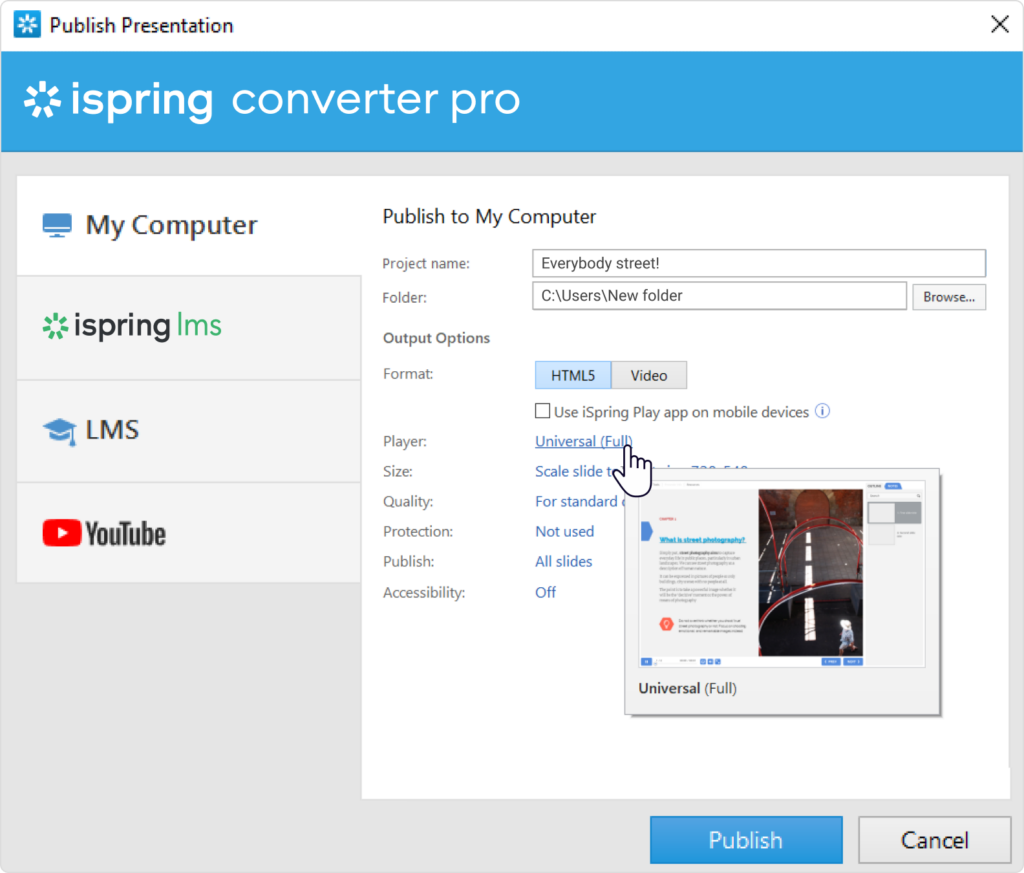Change the Not used protection setting
The image size is (1024, 873).
click(564, 532)
